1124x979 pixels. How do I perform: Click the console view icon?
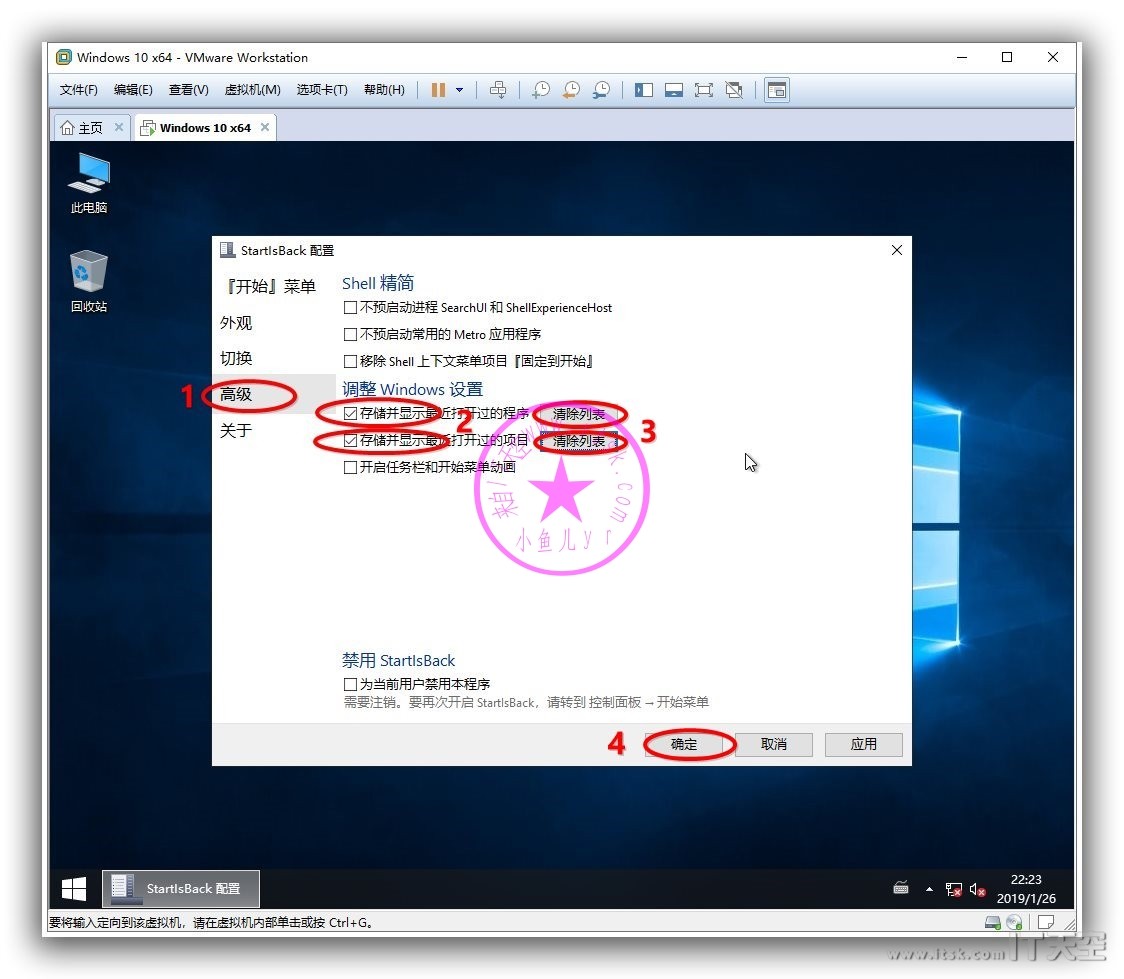click(777, 90)
